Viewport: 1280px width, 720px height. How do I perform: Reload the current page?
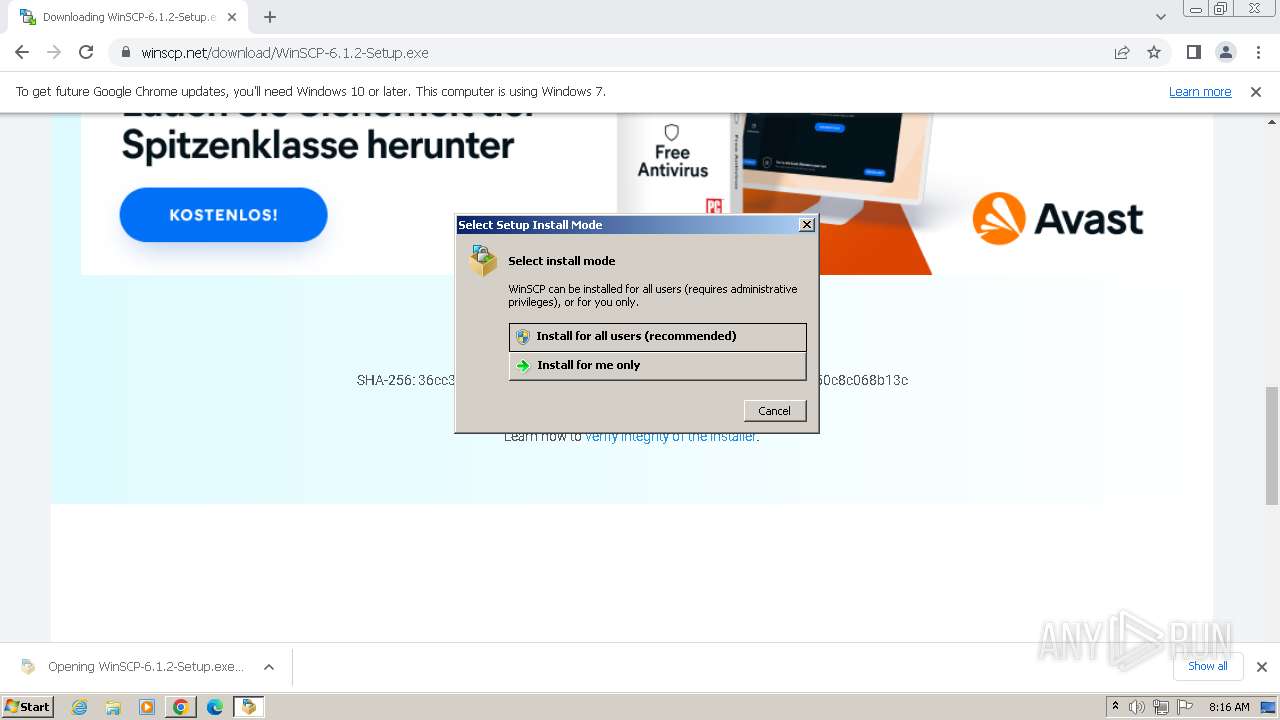point(86,53)
